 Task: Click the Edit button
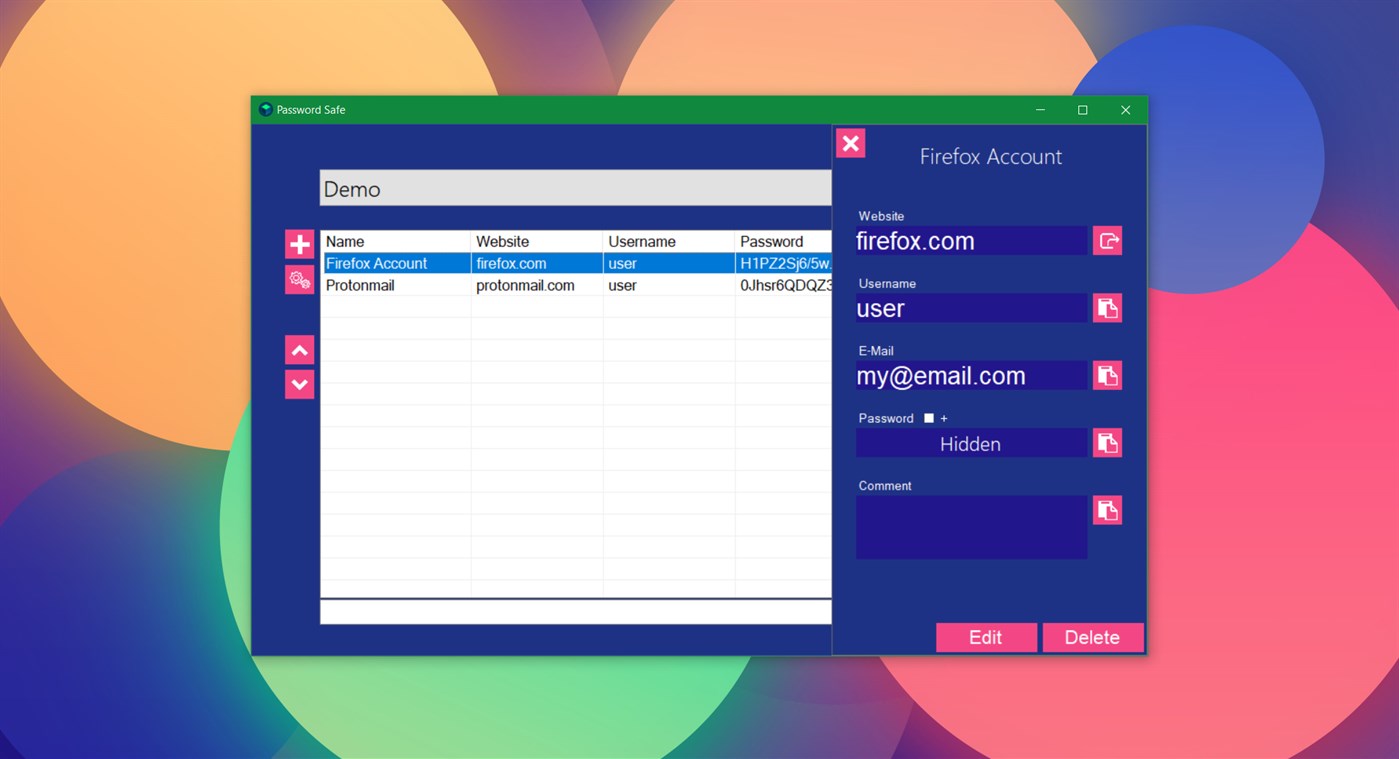pyautogui.click(x=986, y=637)
